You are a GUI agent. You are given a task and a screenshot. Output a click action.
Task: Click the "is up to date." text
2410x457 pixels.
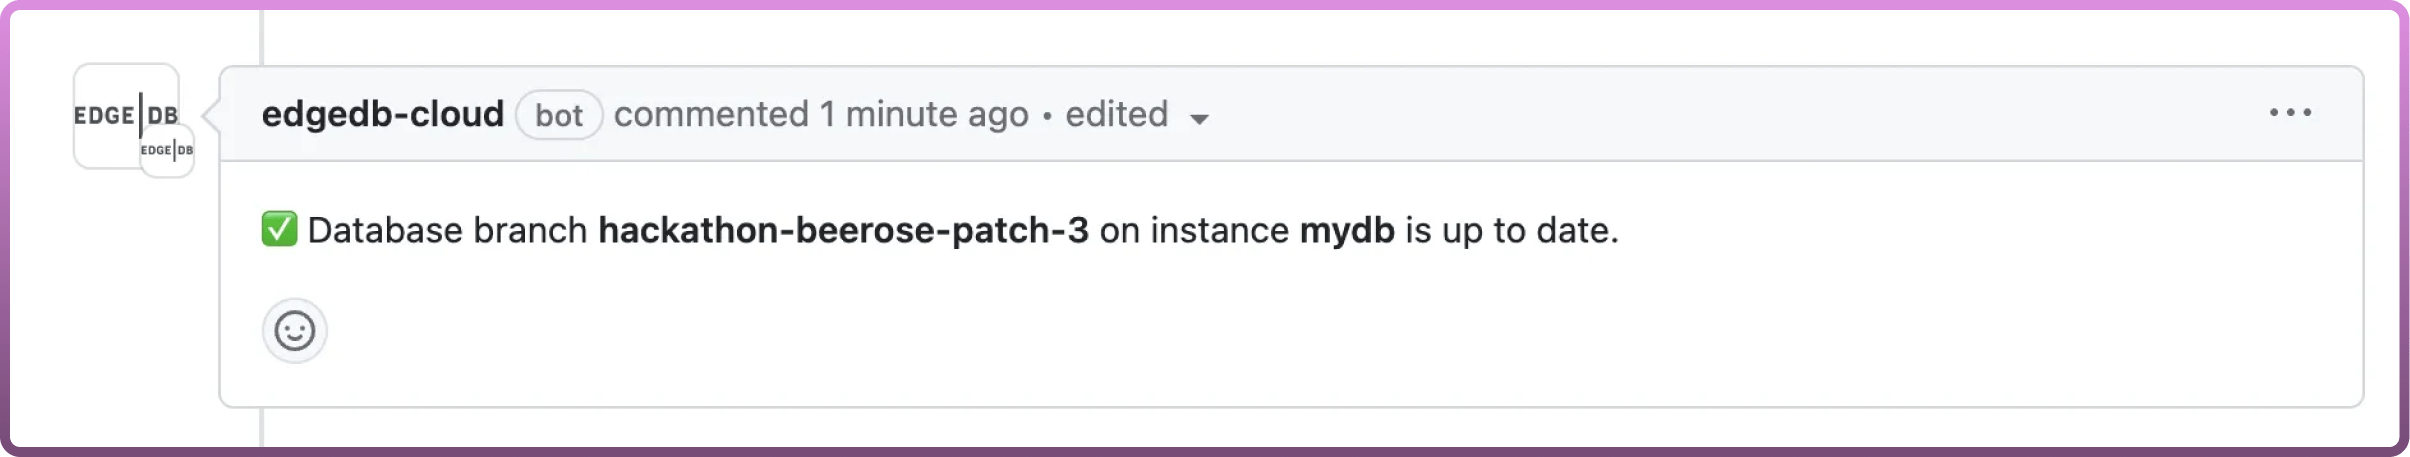(x=1512, y=230)
